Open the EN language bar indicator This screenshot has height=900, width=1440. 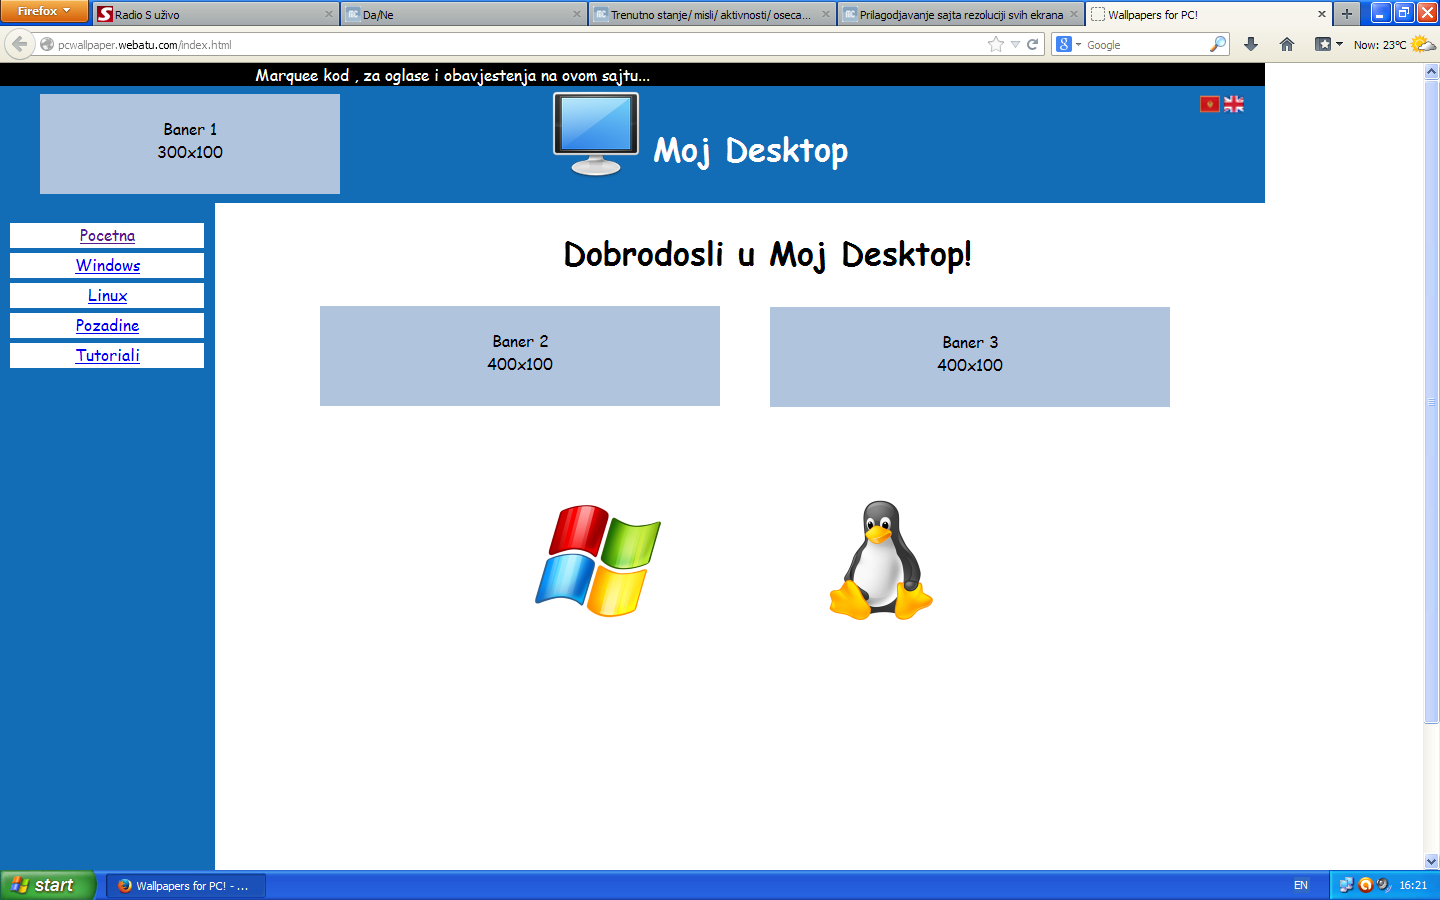click(1301, 886)
